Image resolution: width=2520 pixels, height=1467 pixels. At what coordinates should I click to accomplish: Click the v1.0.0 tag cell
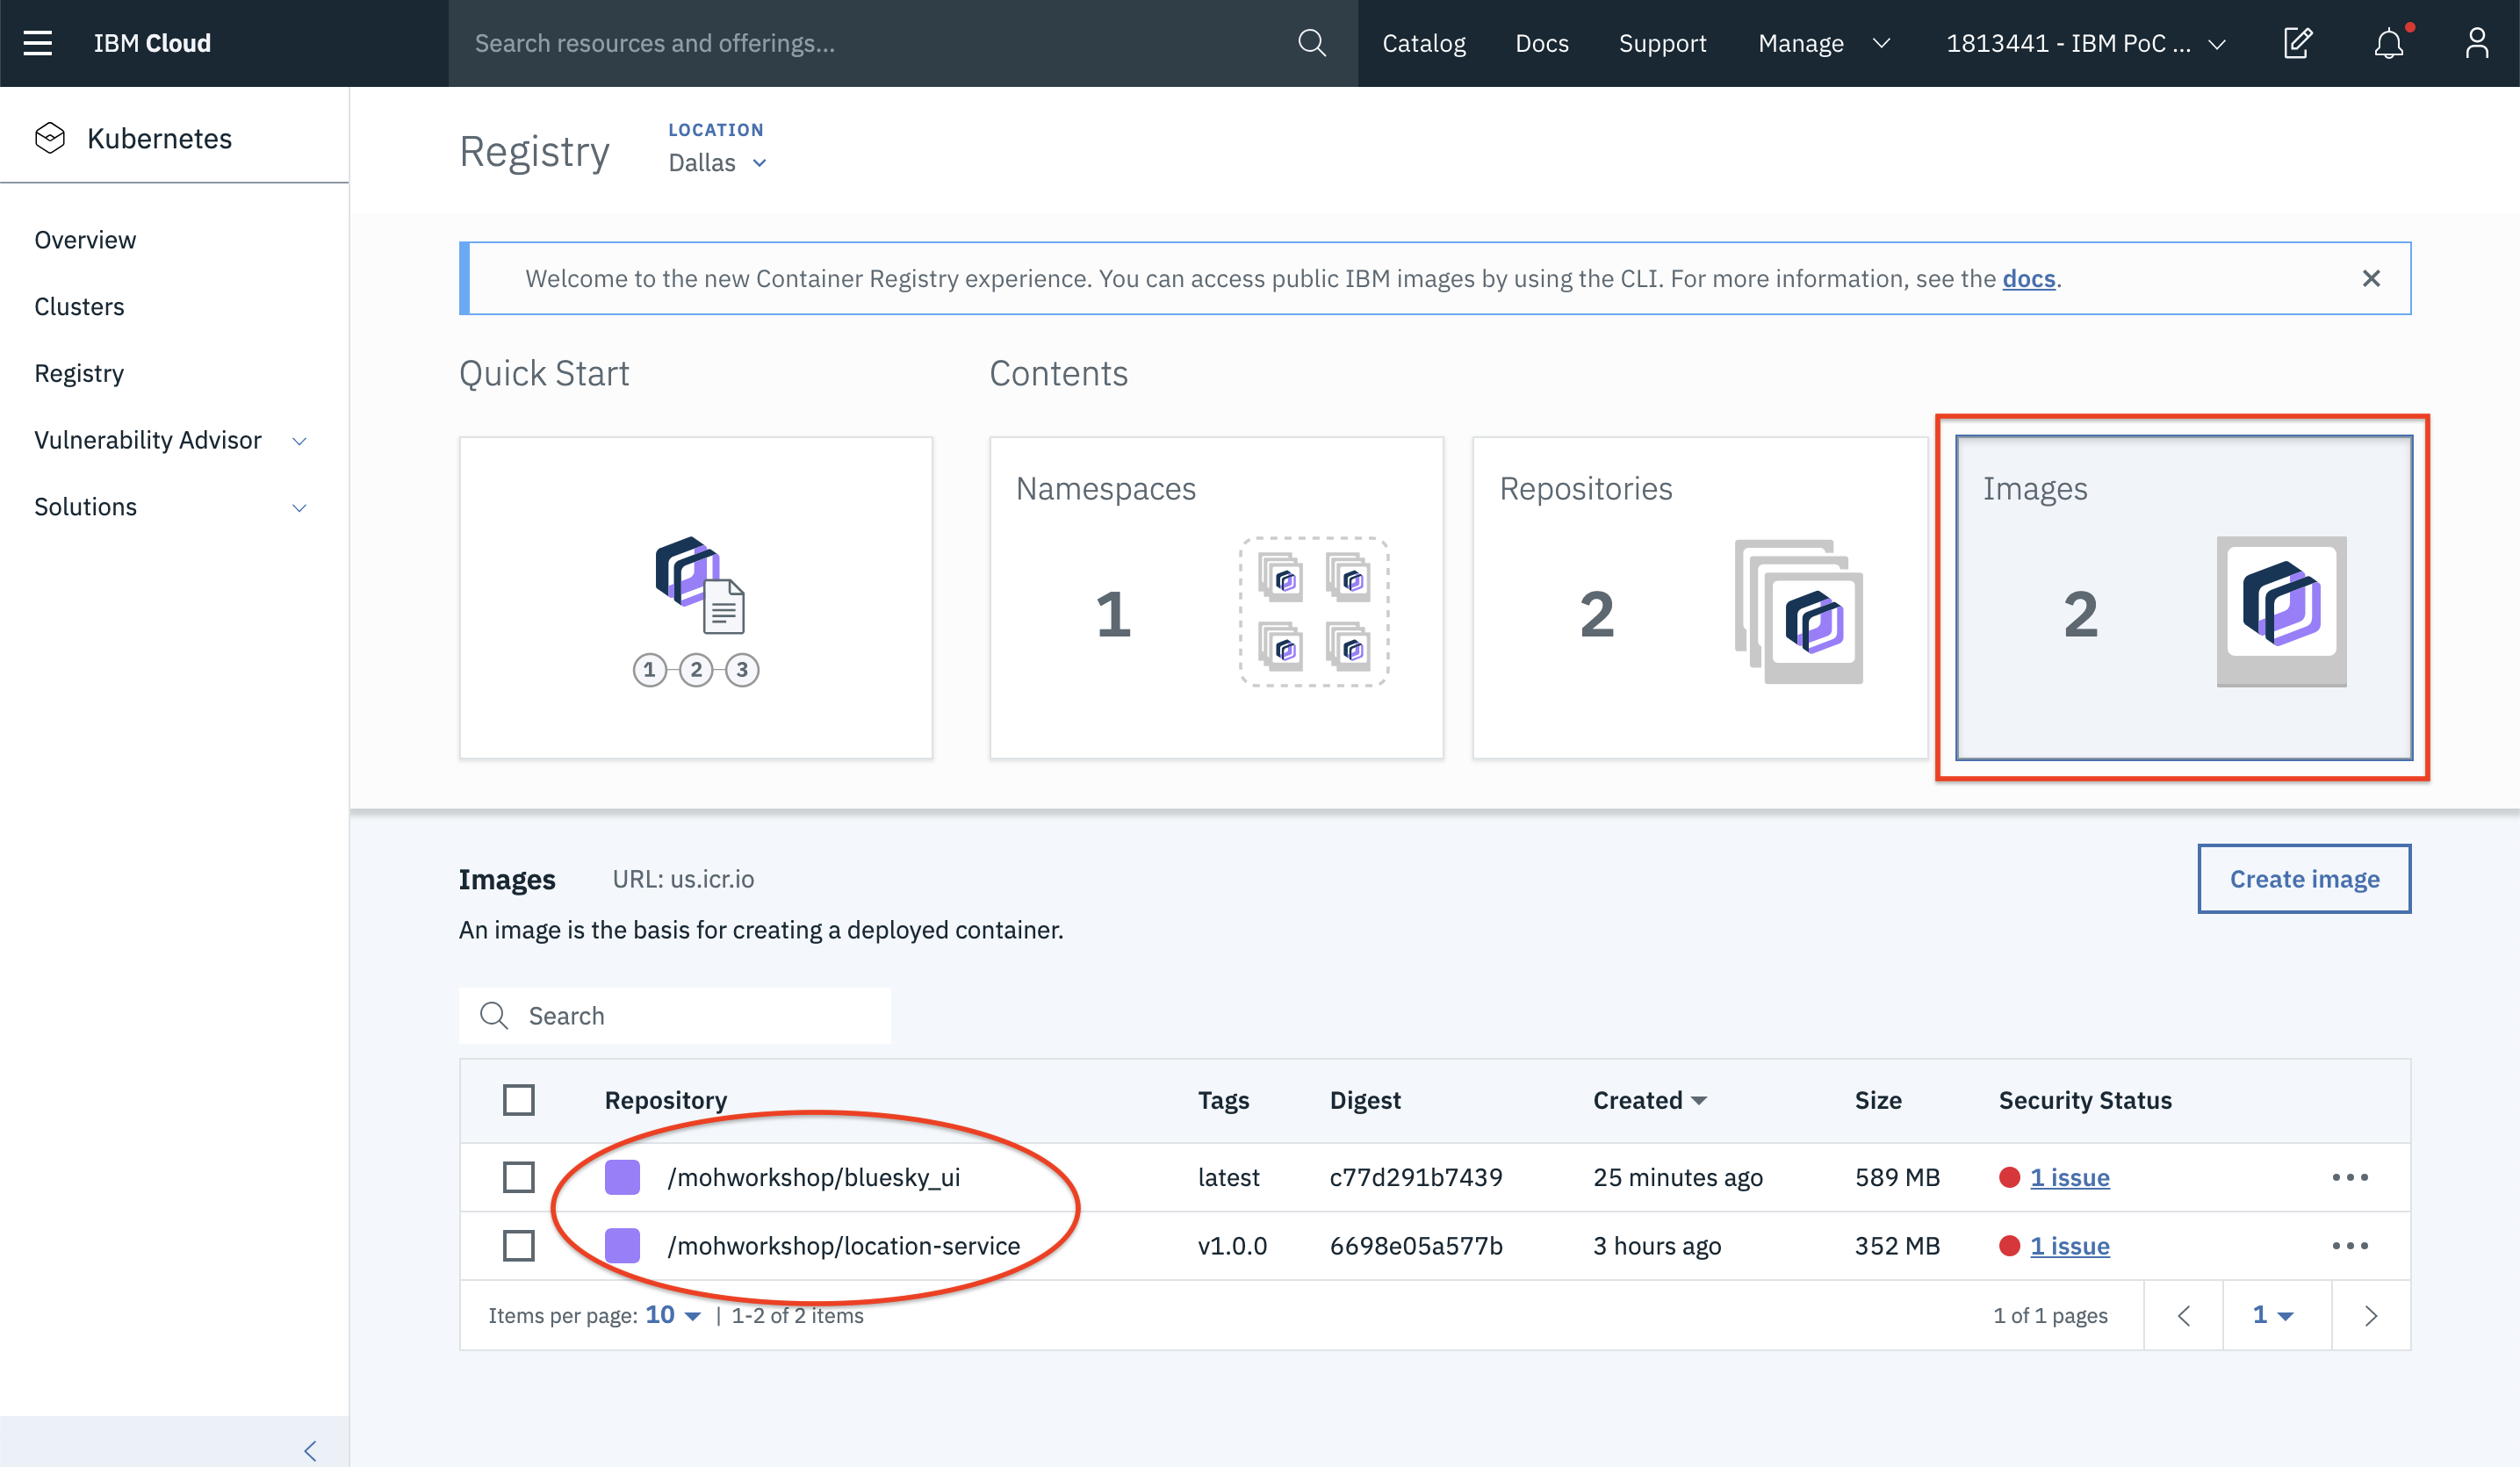point(1232,1245)
